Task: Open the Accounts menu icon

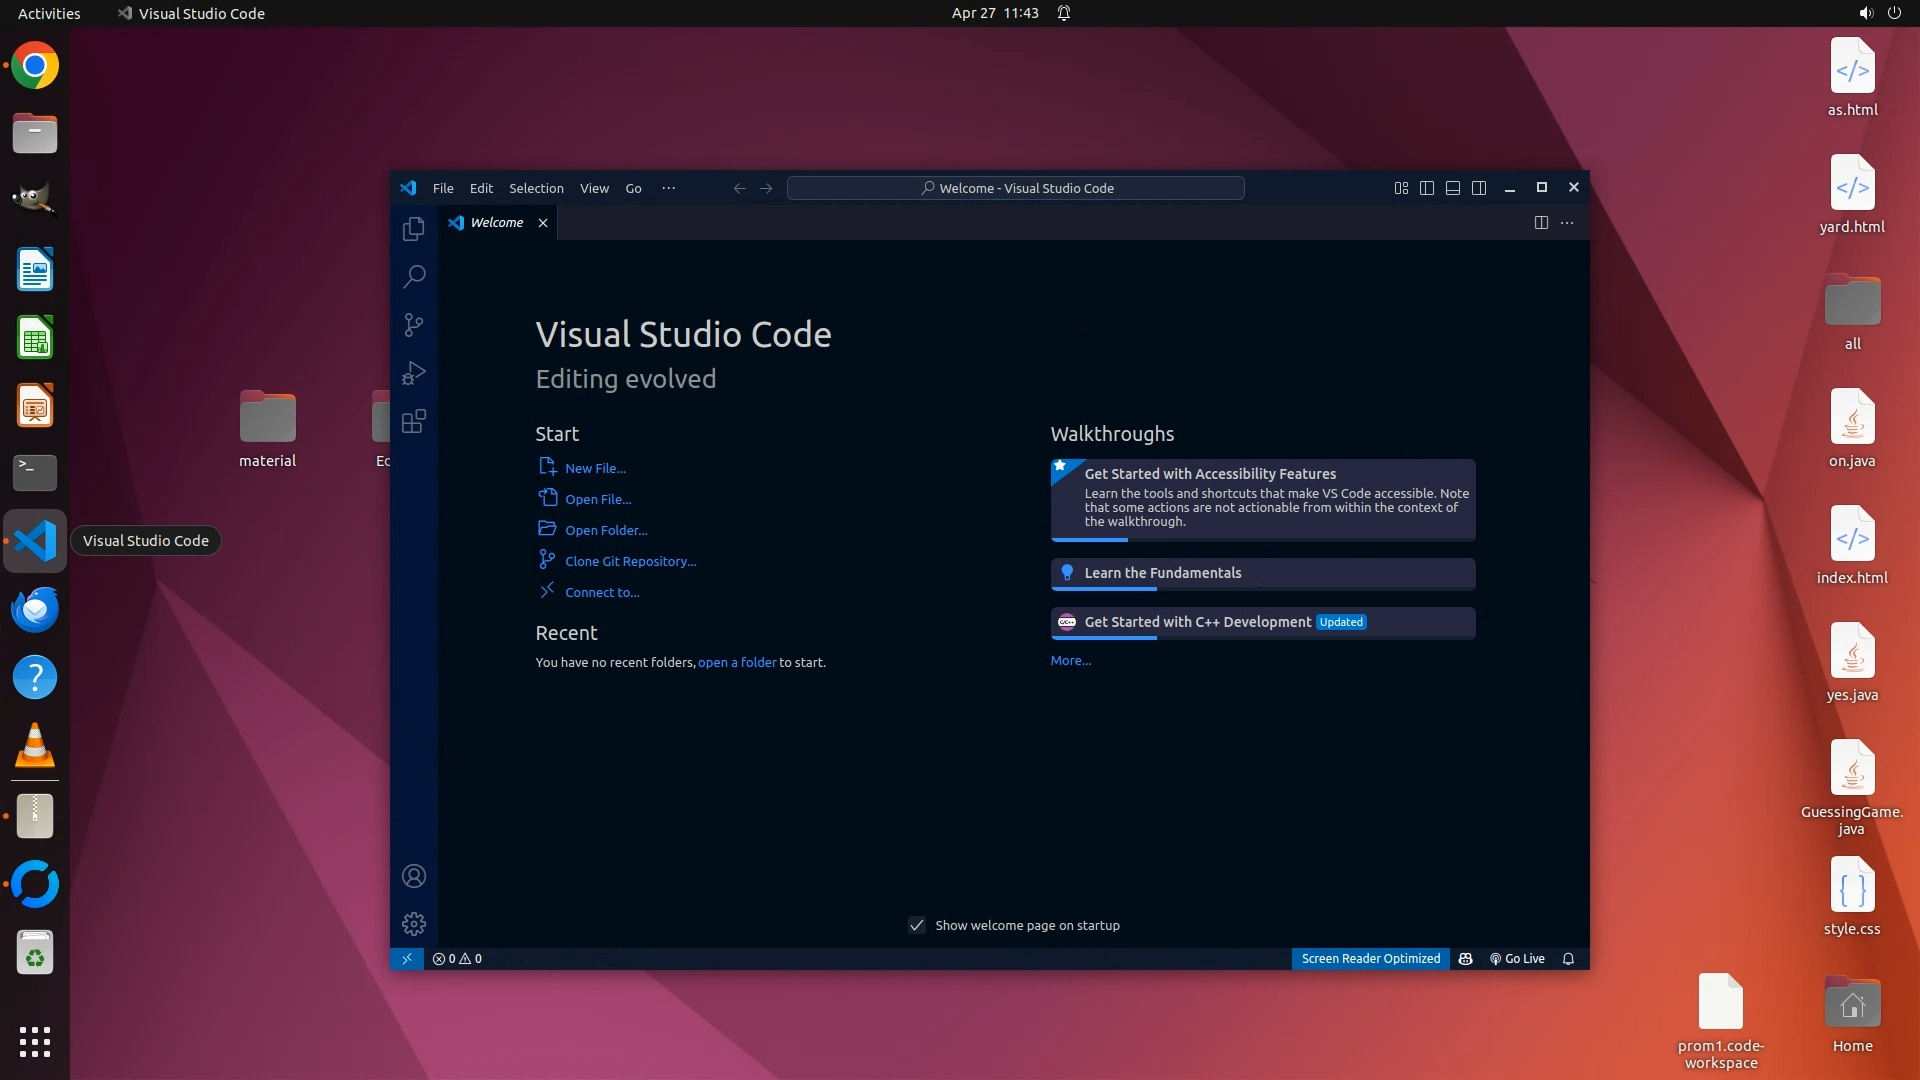Action: coord(413,877)
